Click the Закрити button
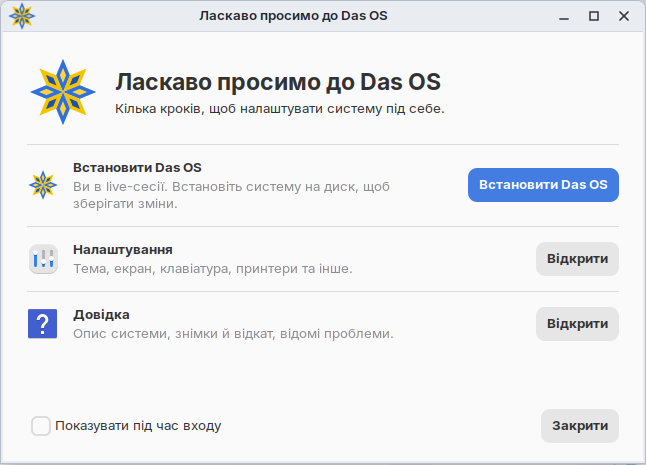 tap(580, 426)
